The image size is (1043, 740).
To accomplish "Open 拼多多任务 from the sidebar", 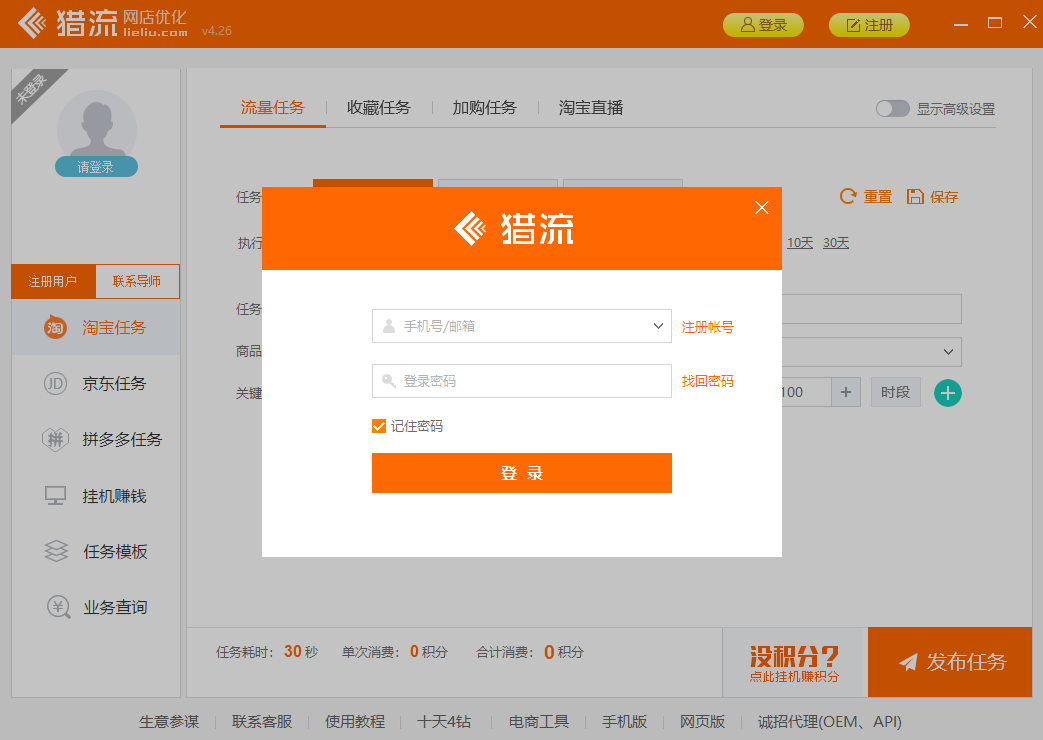I will pyautogui.click(x=96, y=439).
